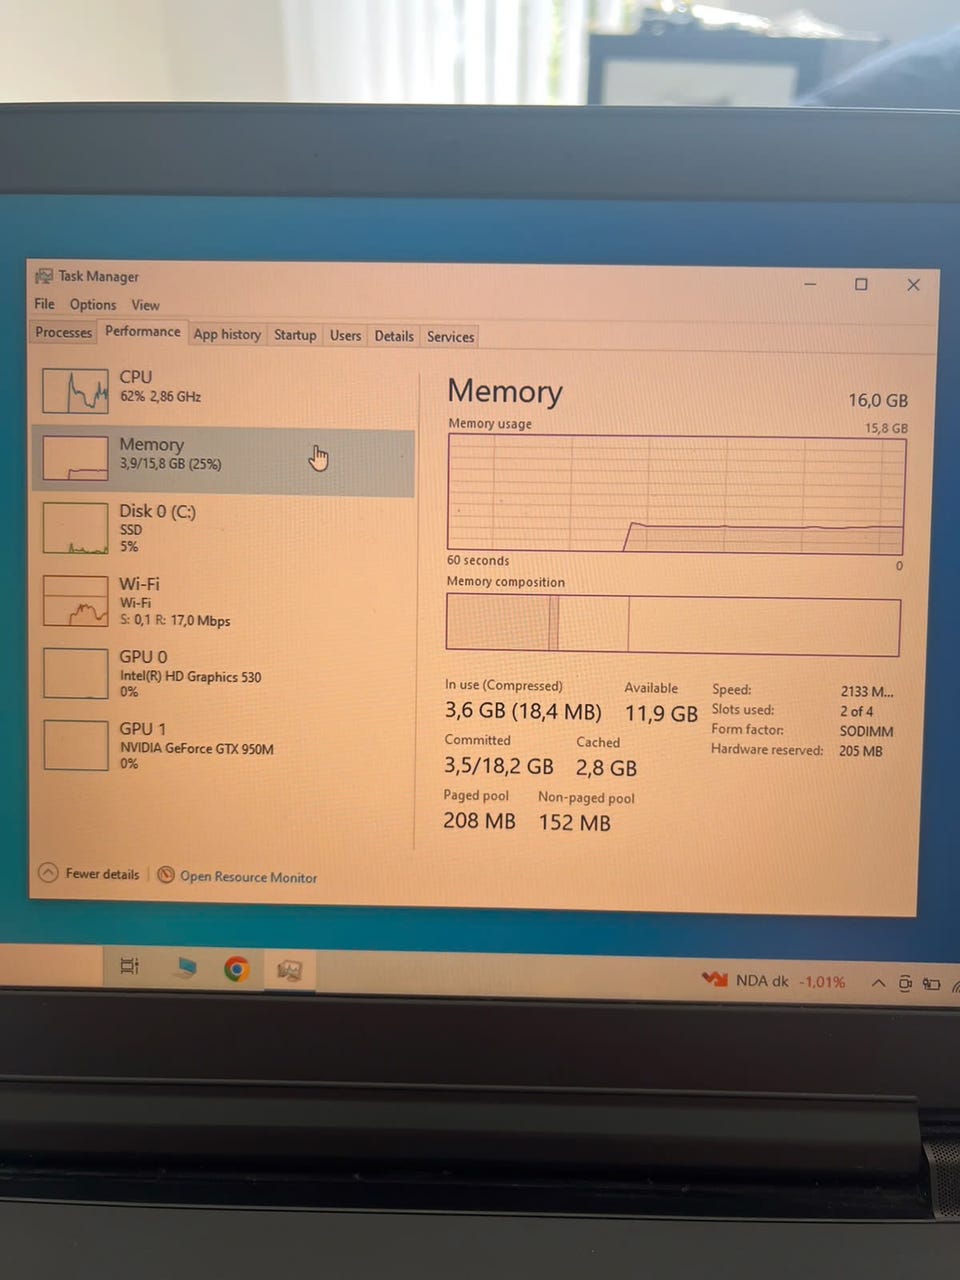
Task: Click the Resource Monitor icon
Action: coord(166,875)
